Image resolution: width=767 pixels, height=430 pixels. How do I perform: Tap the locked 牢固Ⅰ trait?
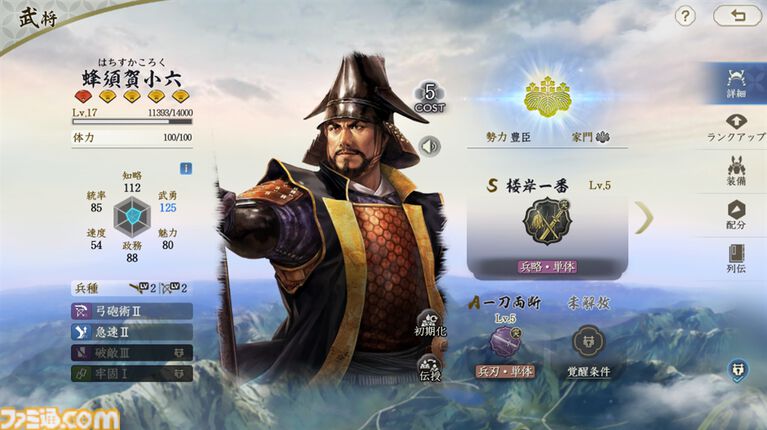click(132, 374)
